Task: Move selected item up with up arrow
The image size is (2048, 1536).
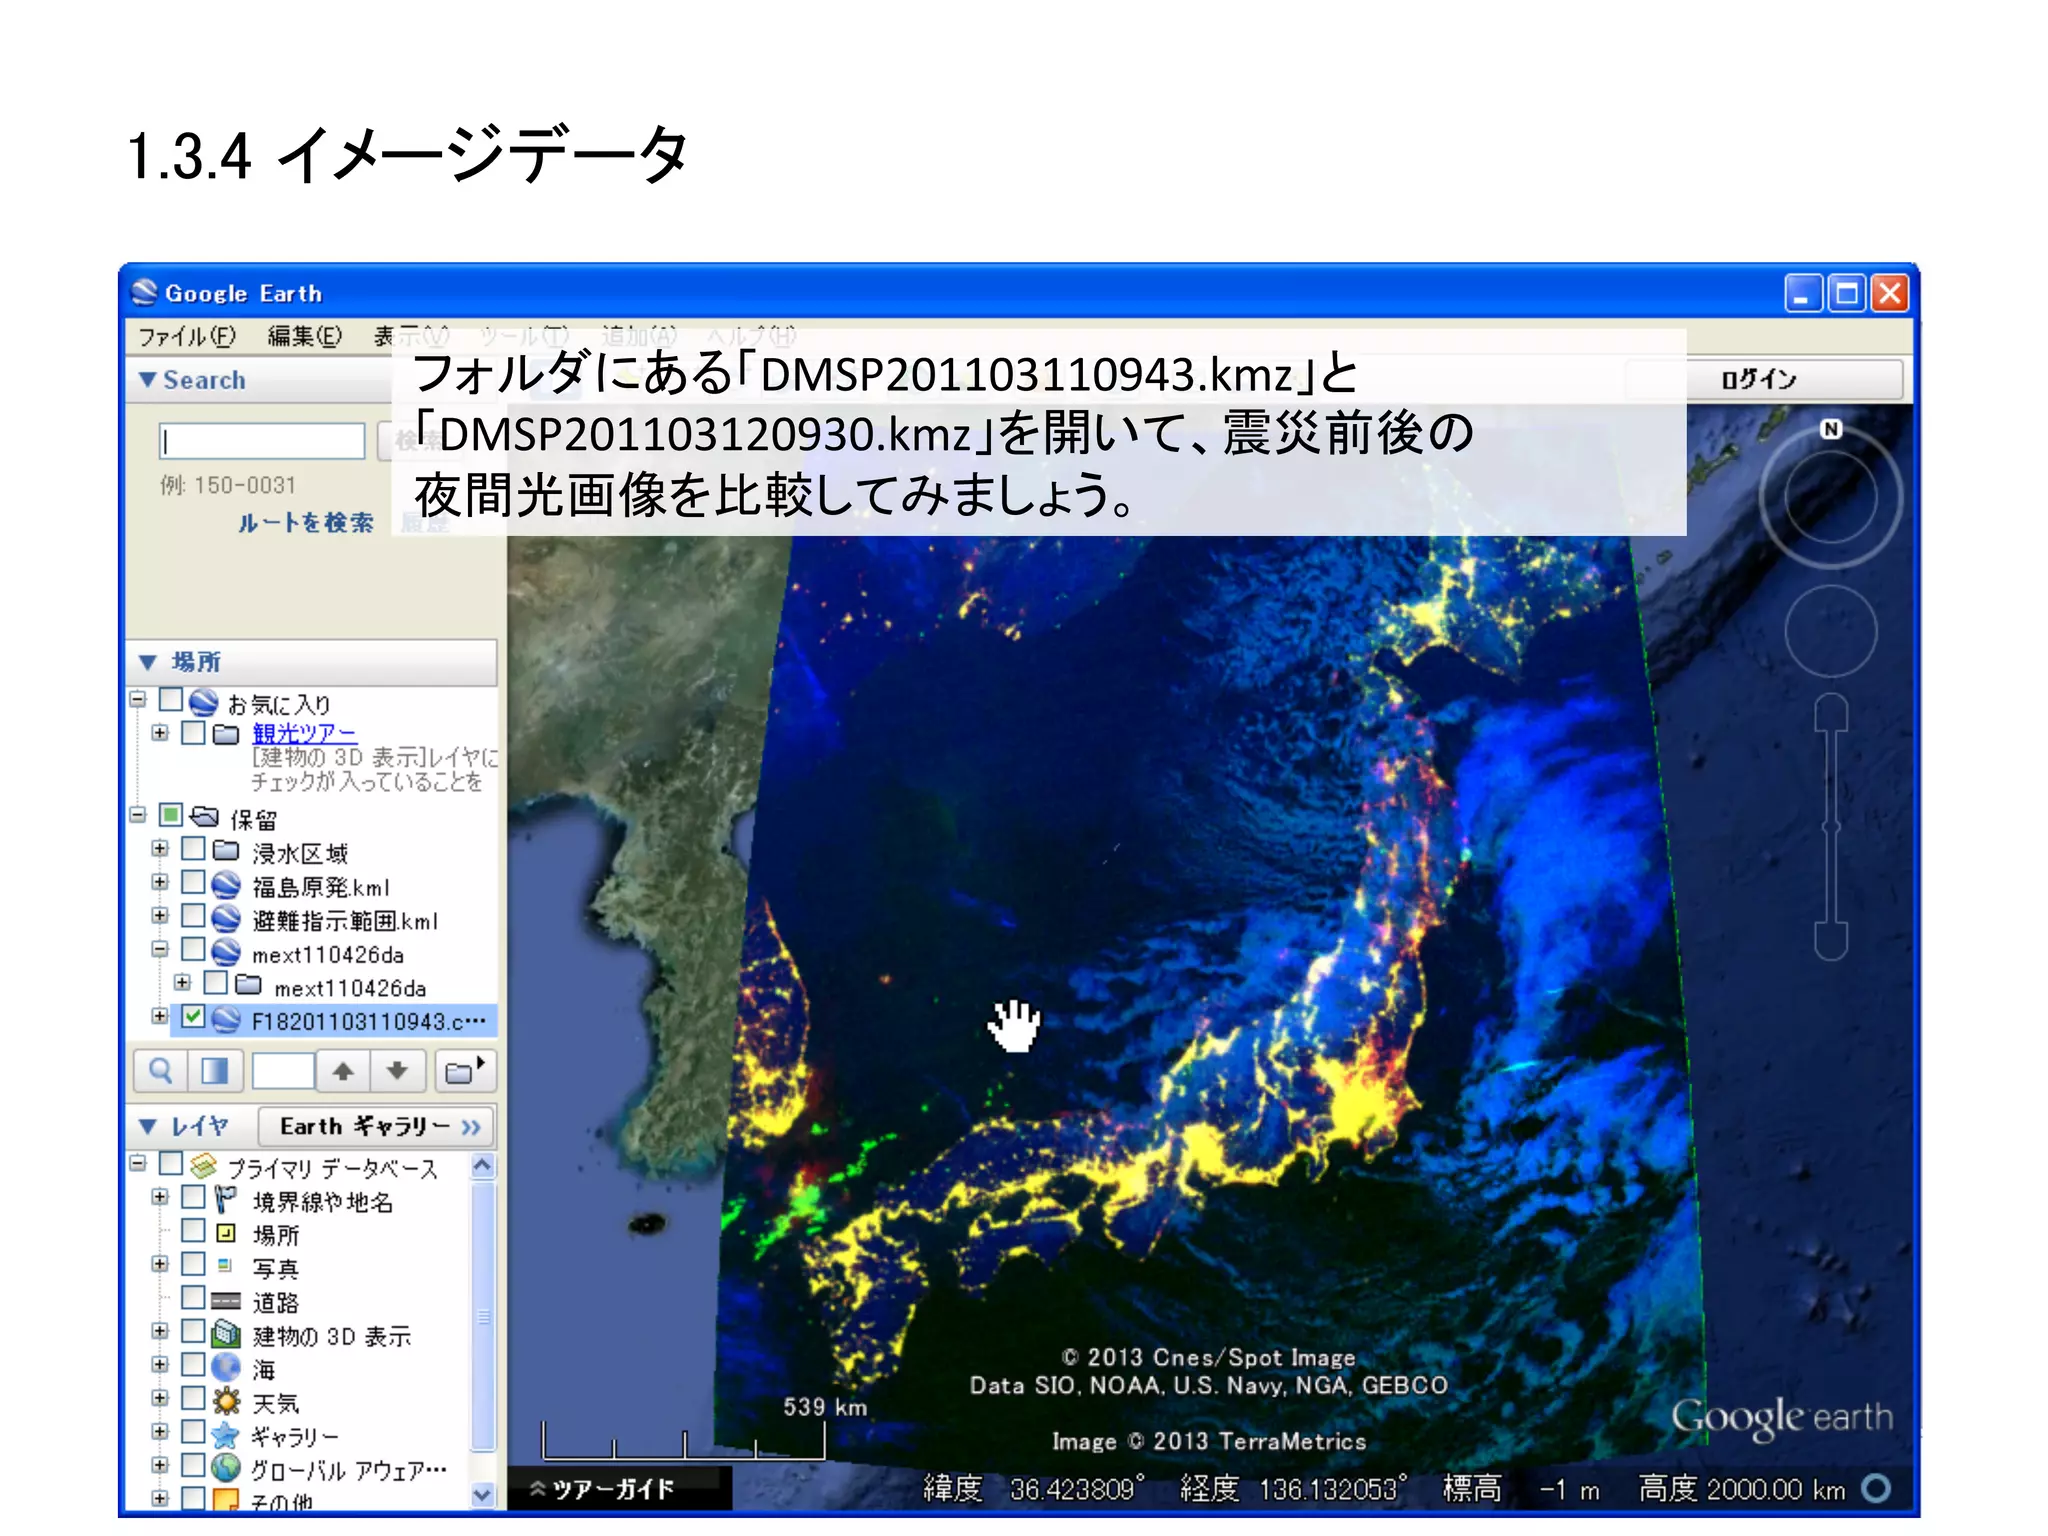Action: pyautogui.click(x=343, y=1071)
